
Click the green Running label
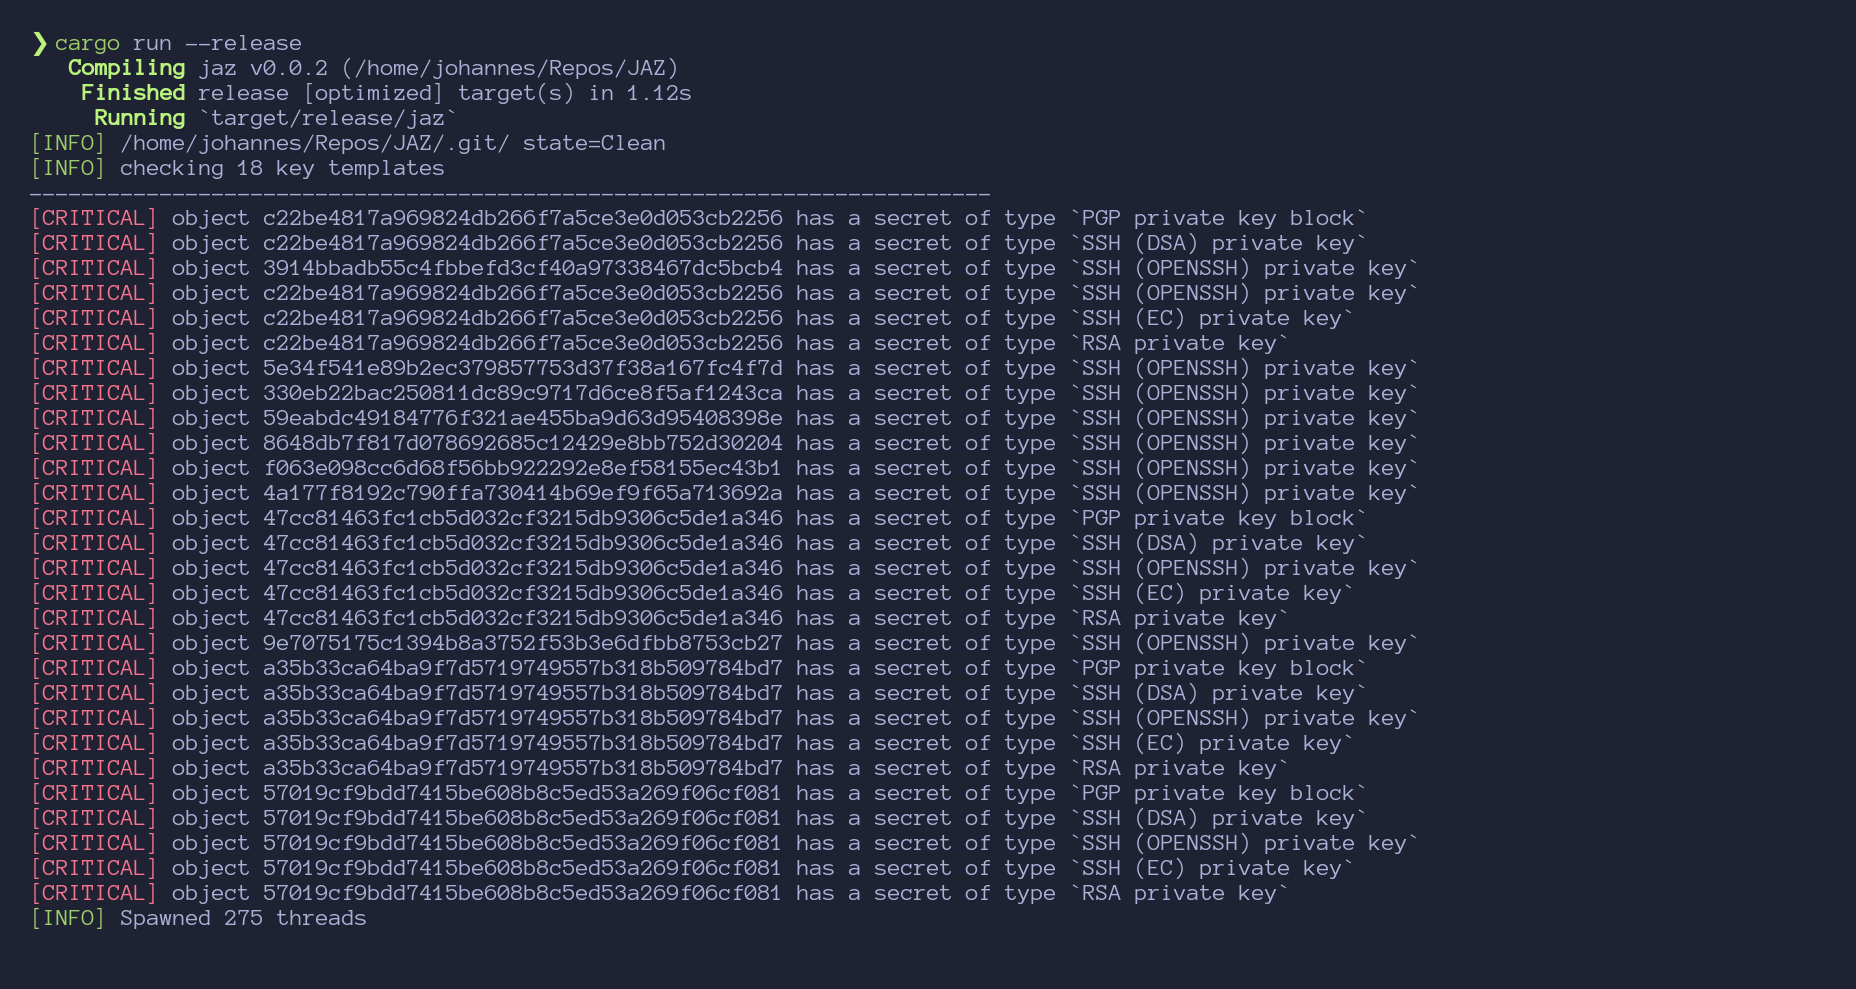140,118
